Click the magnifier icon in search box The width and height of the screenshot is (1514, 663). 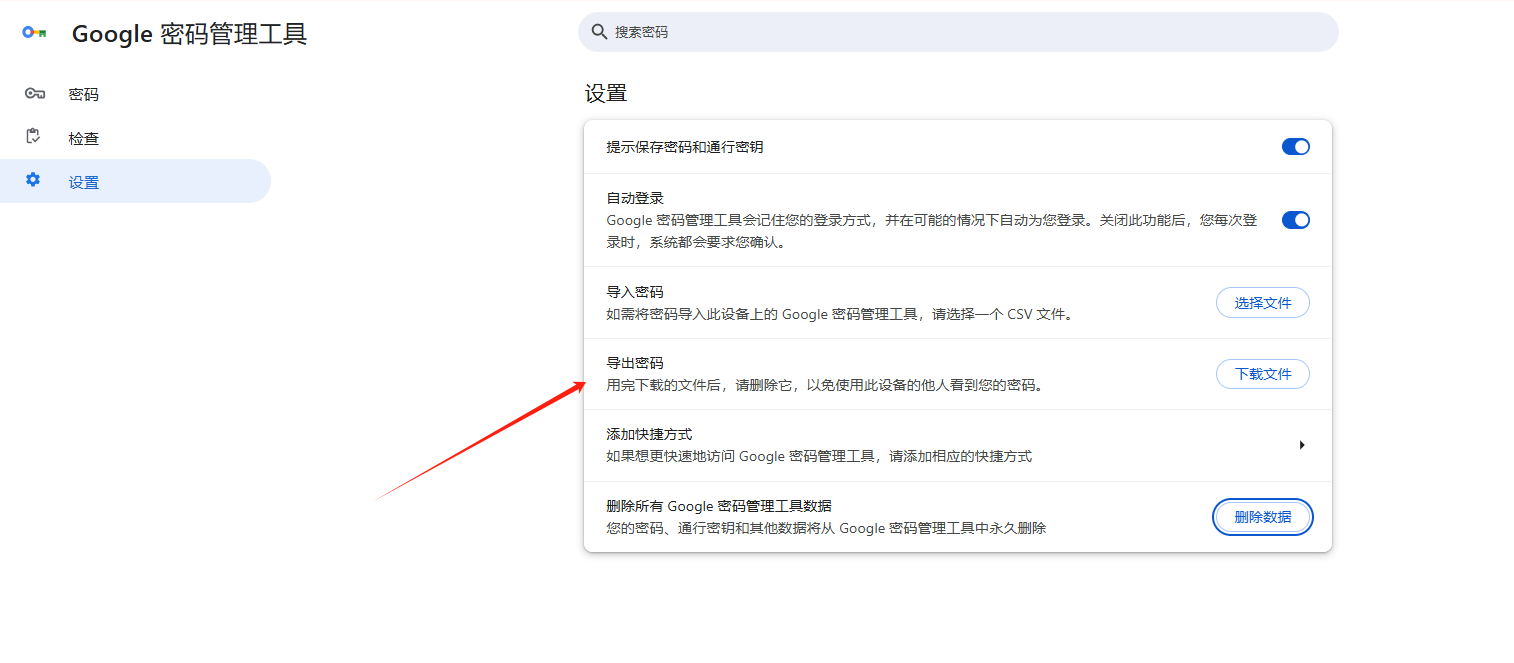[x=600, y=32]
